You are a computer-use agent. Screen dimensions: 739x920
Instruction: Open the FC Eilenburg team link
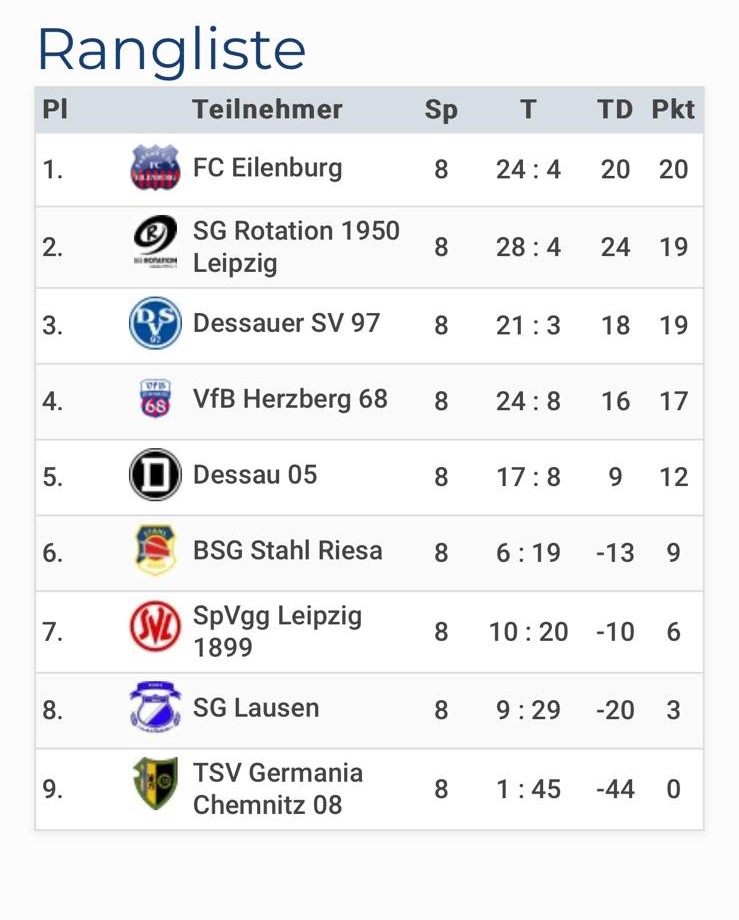267,168
